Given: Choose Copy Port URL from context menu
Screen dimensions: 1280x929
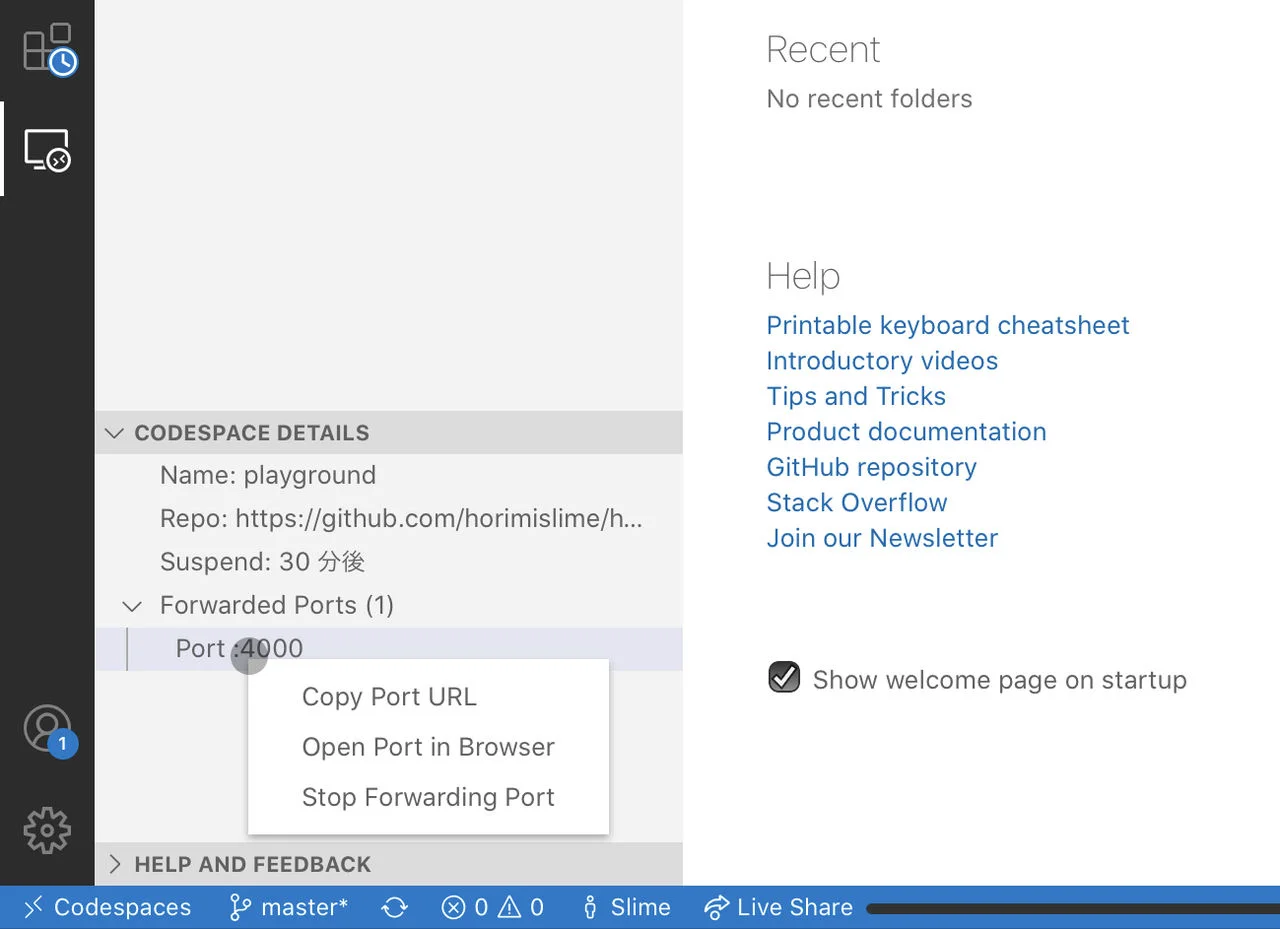Looking at the screenshot, I should point(428,697).
